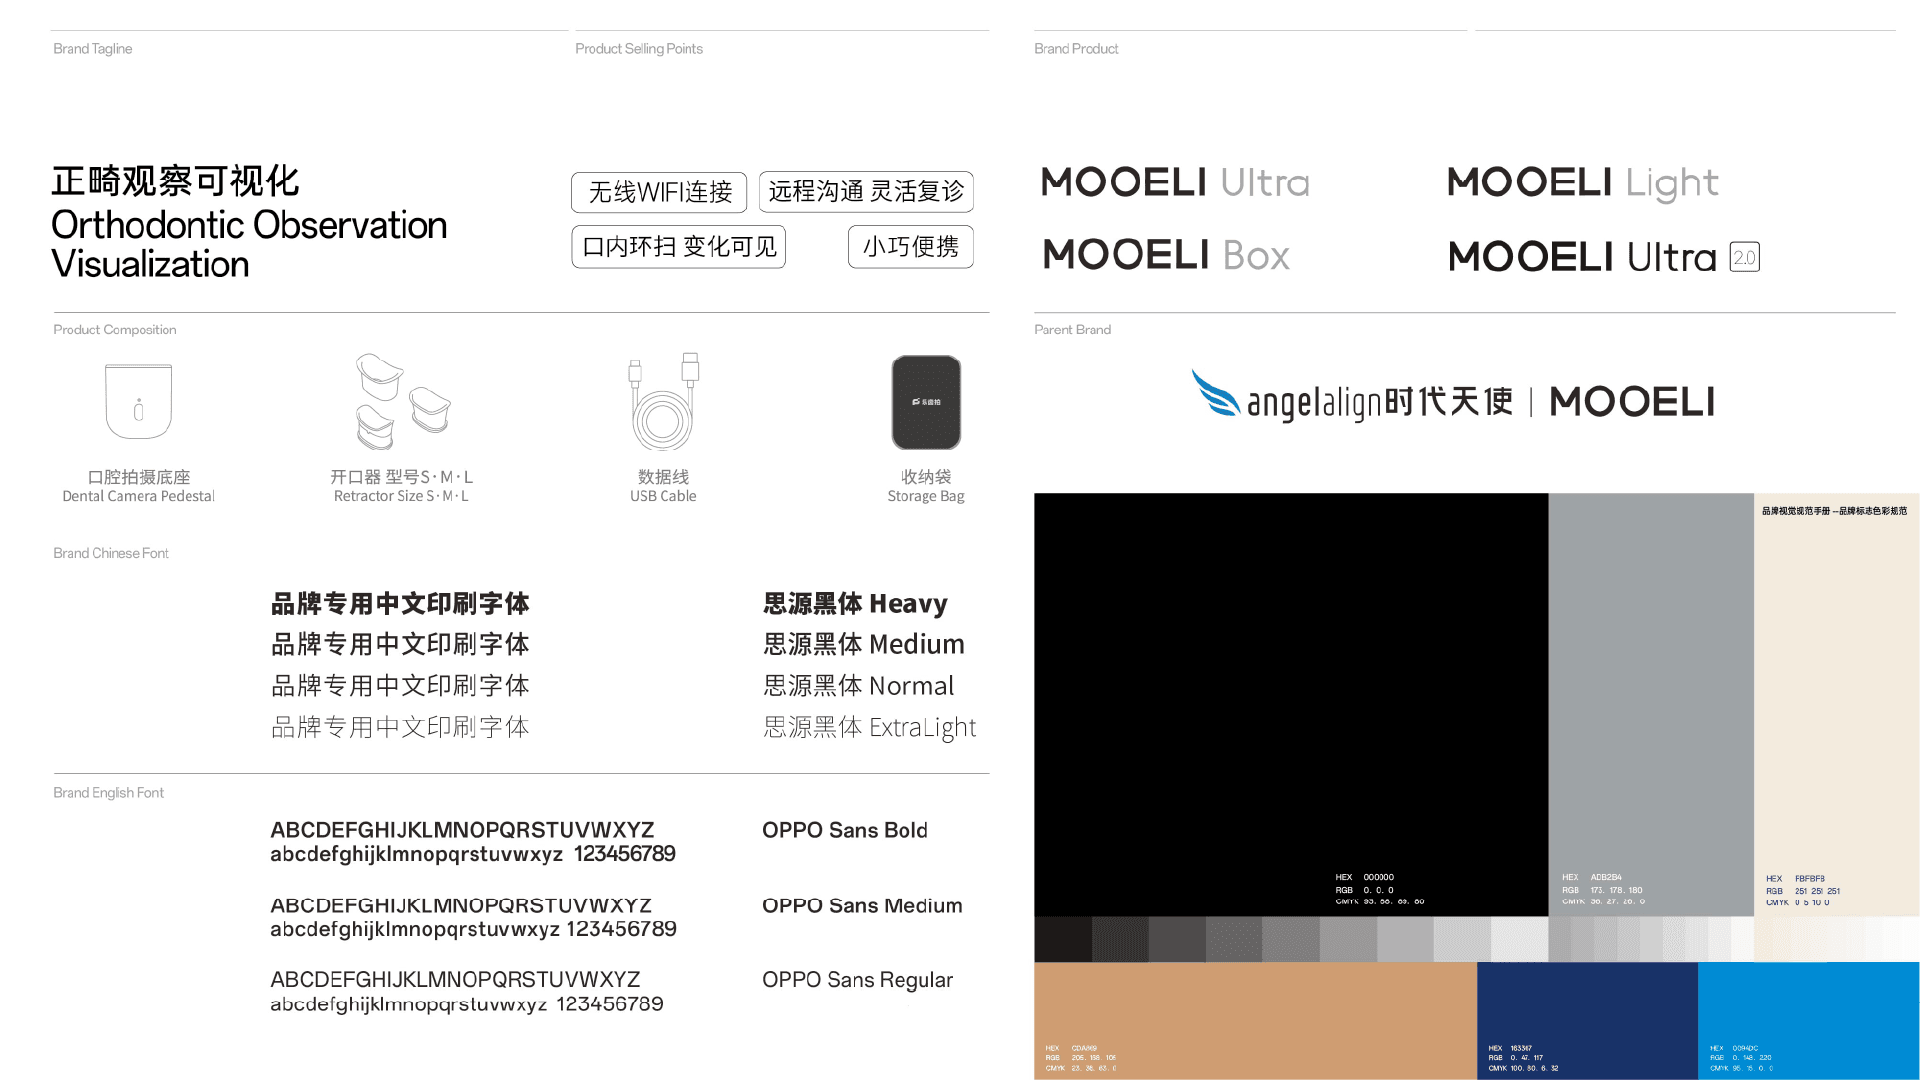Click the 思源黑体 Medium font name

[x=864, y=645]
